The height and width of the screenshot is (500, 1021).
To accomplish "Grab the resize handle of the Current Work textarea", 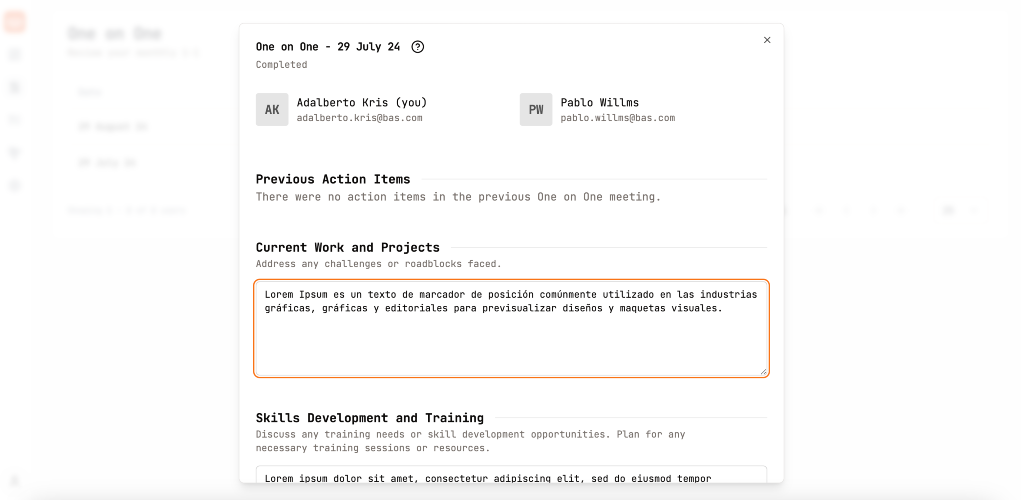I will coord(763,371).
